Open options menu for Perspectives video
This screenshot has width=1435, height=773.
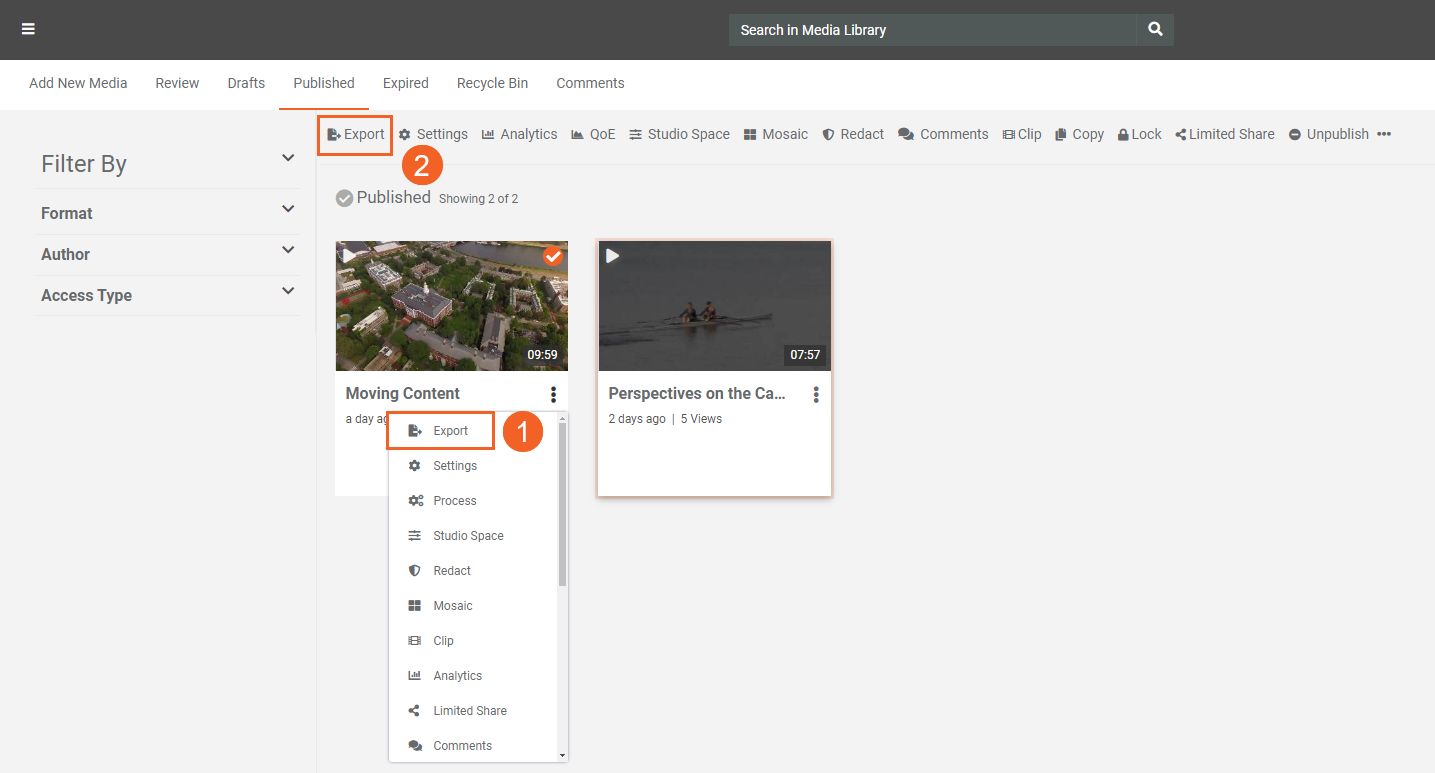point(816,395)
